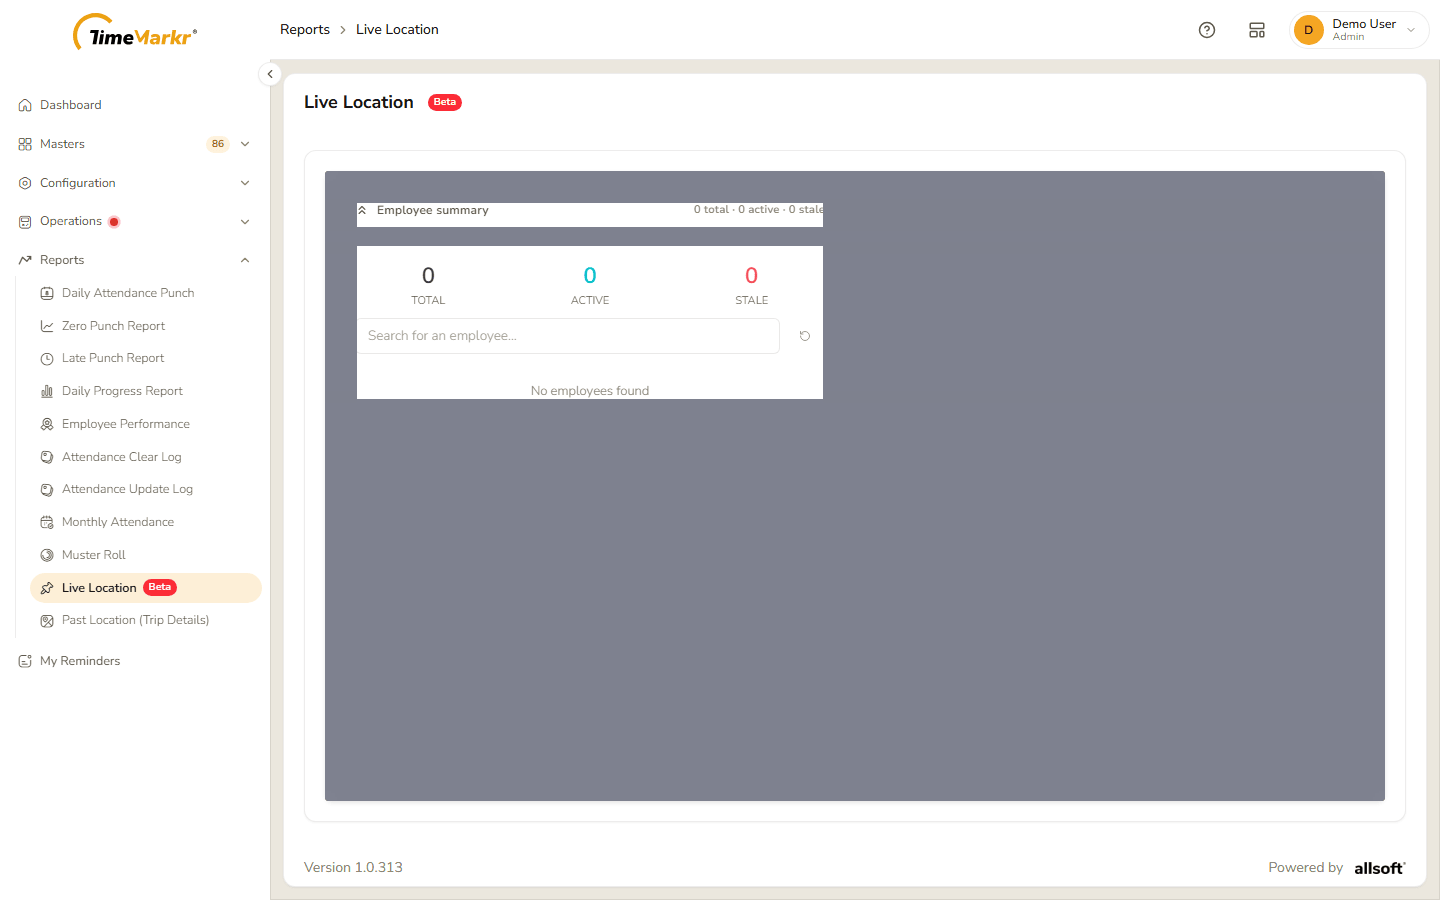The image size is (1440, 900).
Task: Open Past Location (Trip Details)
Action: (135, 620)
